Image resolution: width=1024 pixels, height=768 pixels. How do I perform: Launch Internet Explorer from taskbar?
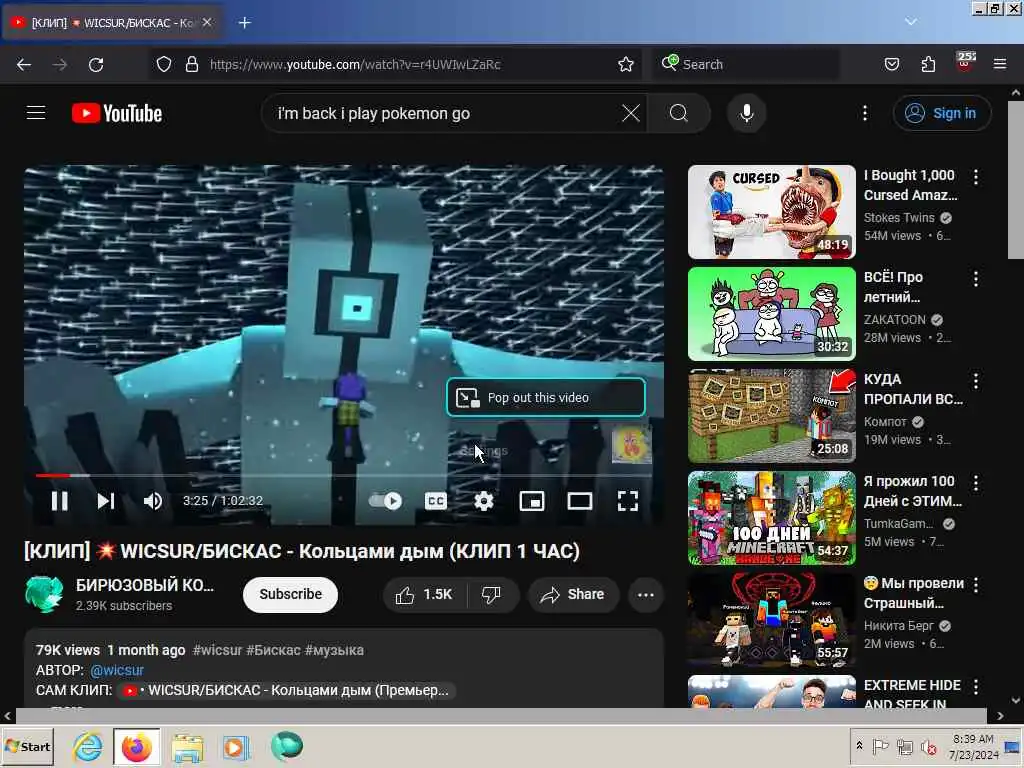tap(88, 746)
